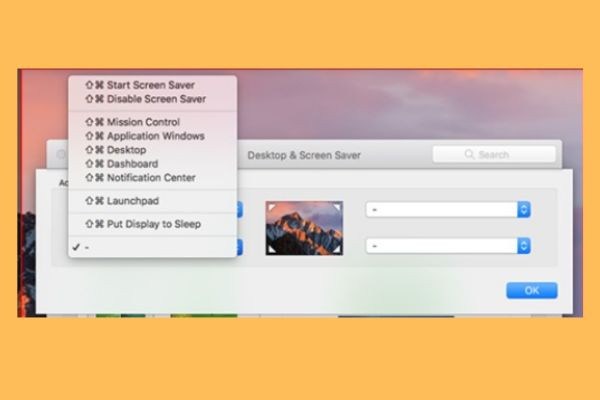Select Disable Screen Saver option
Screen dimensions: 600x400
[153, 99]
